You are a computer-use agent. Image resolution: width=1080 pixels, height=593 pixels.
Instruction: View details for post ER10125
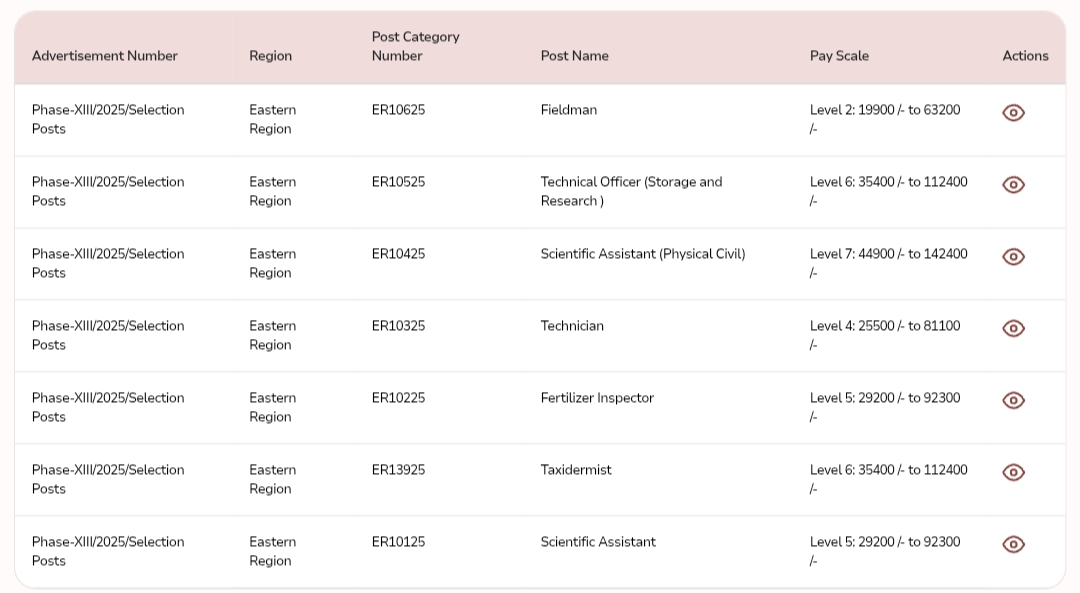coord(1013,544)
